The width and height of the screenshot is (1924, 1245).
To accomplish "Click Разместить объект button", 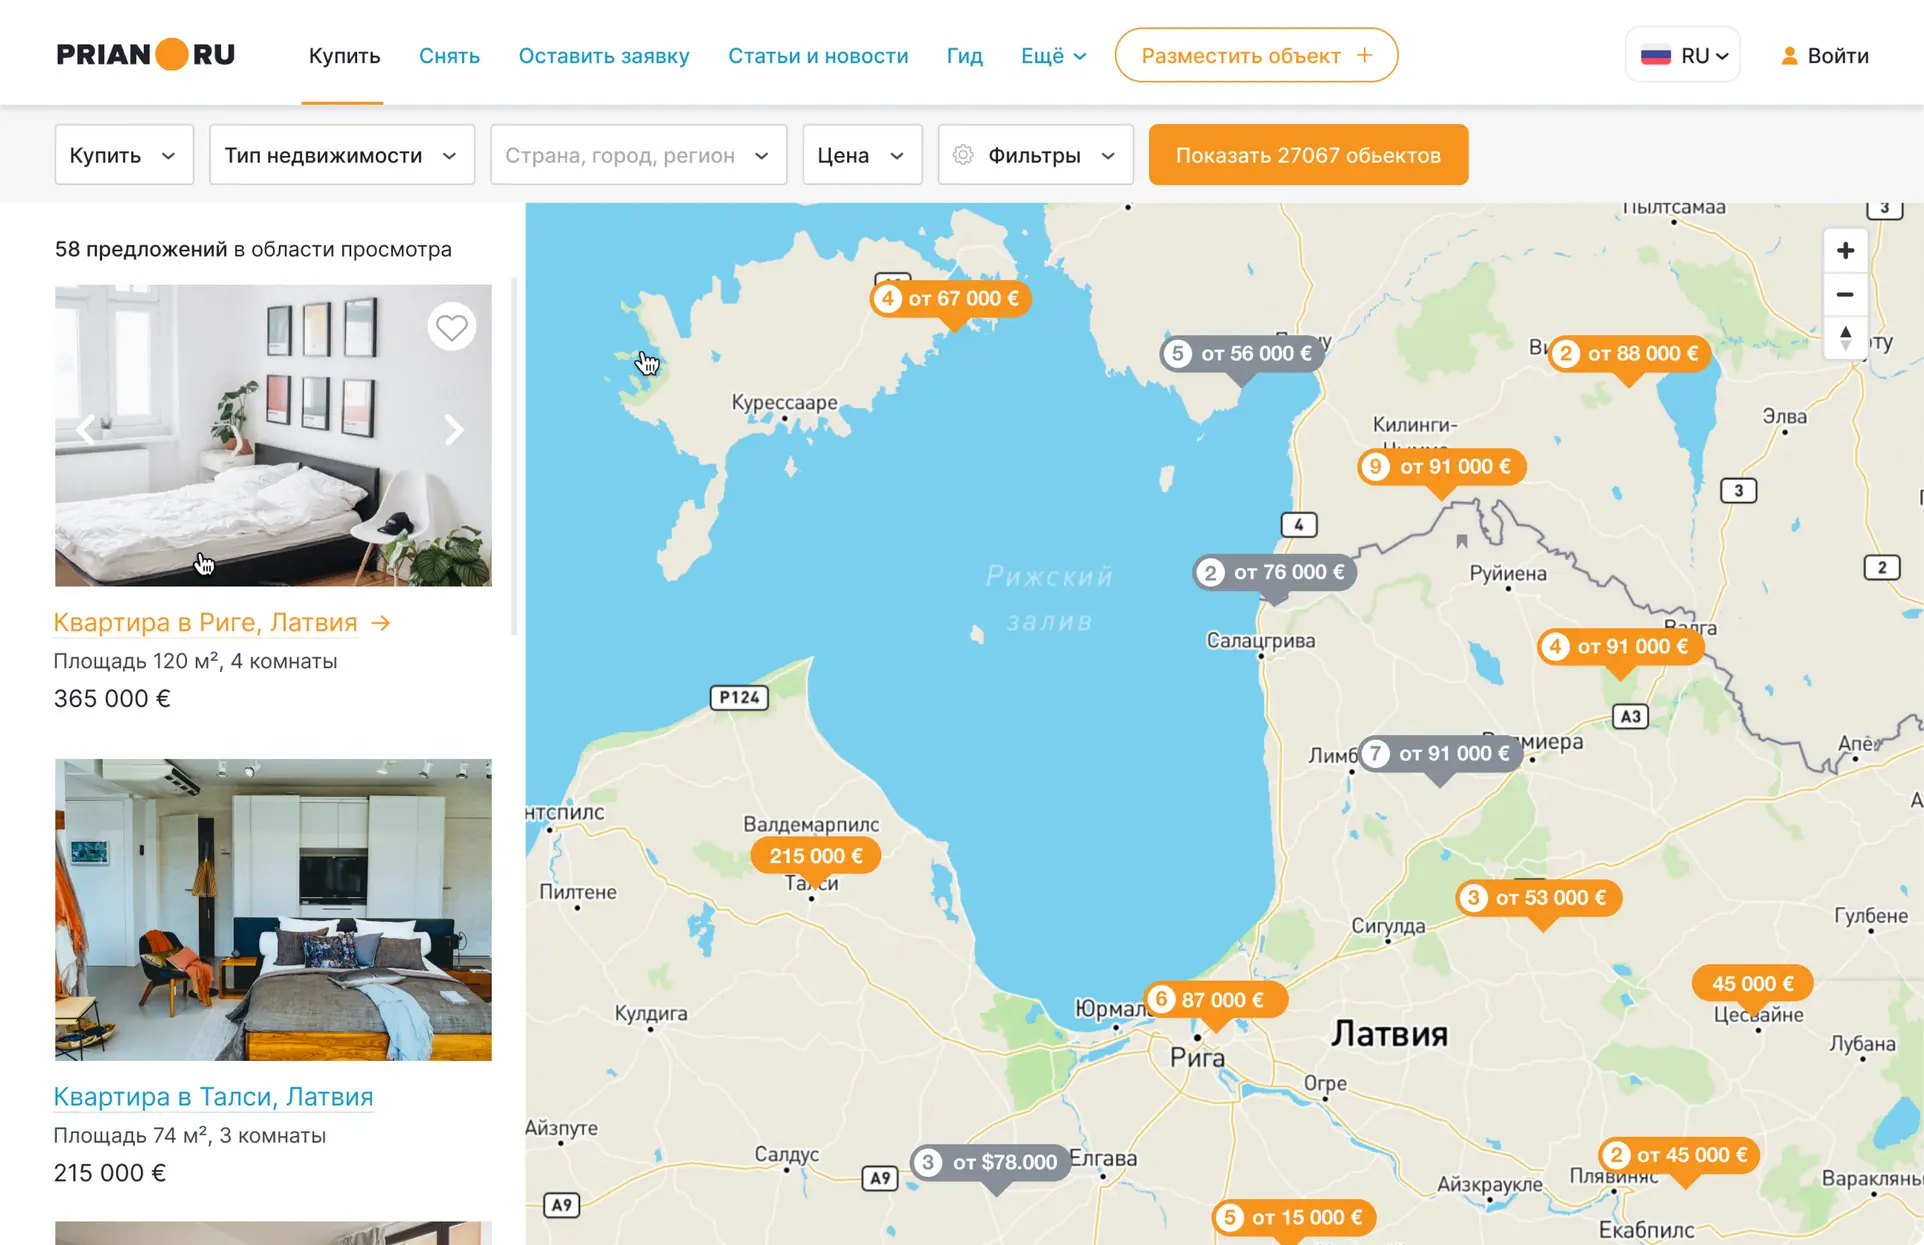I will [x=1256, y=56].
